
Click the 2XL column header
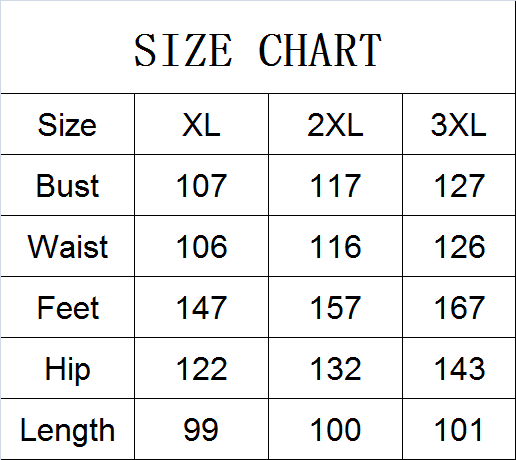tap(335, 124)
